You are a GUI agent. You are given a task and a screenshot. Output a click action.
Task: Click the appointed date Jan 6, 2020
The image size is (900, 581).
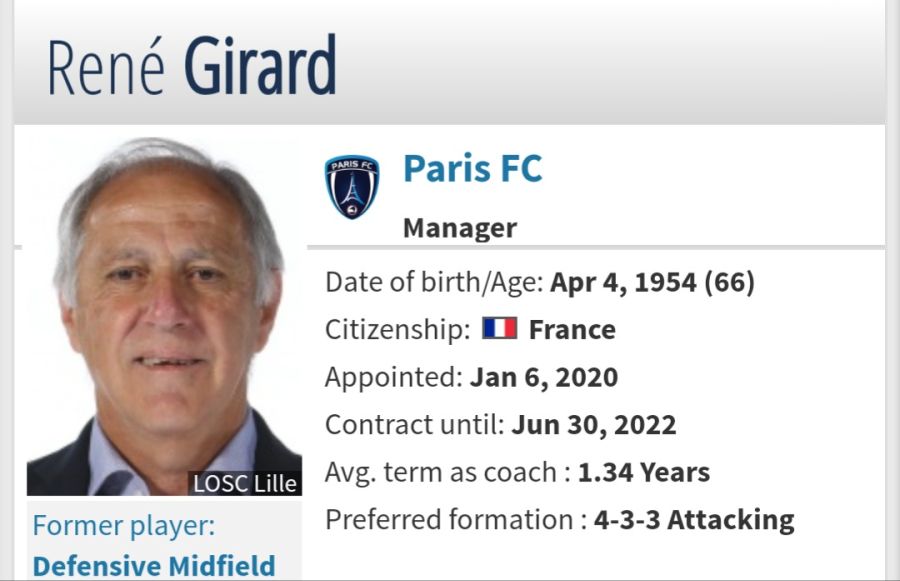tap(544, 378)
